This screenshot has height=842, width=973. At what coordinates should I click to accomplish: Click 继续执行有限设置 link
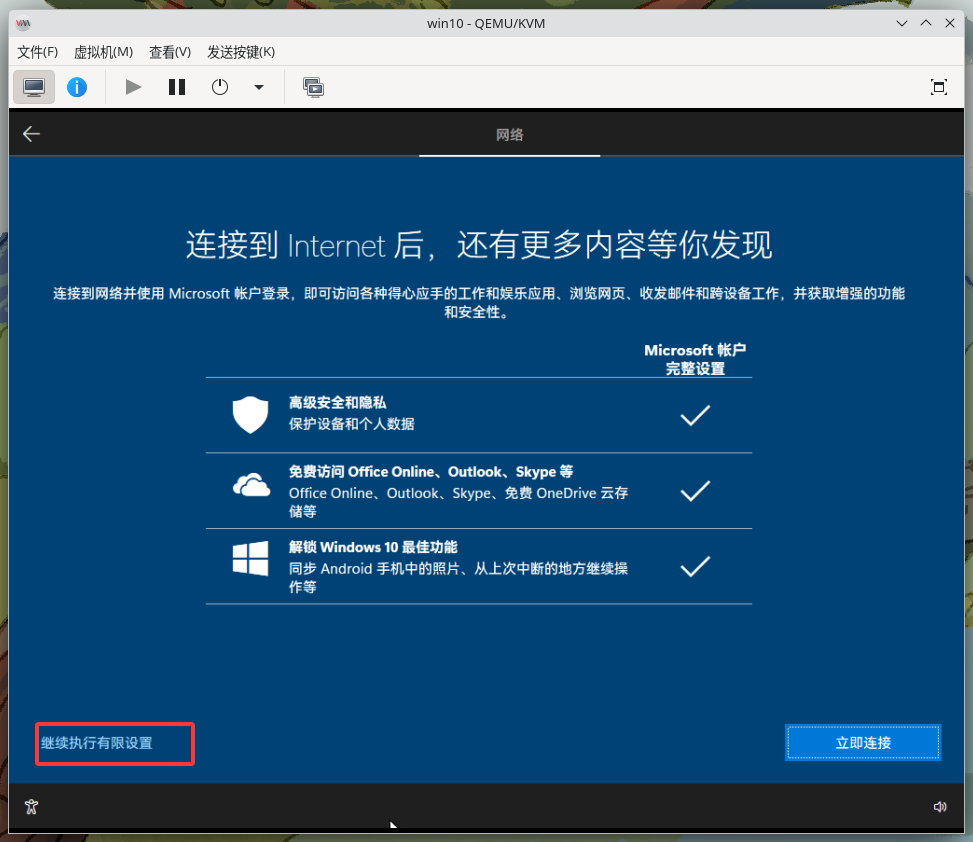[x=97, y=743]
